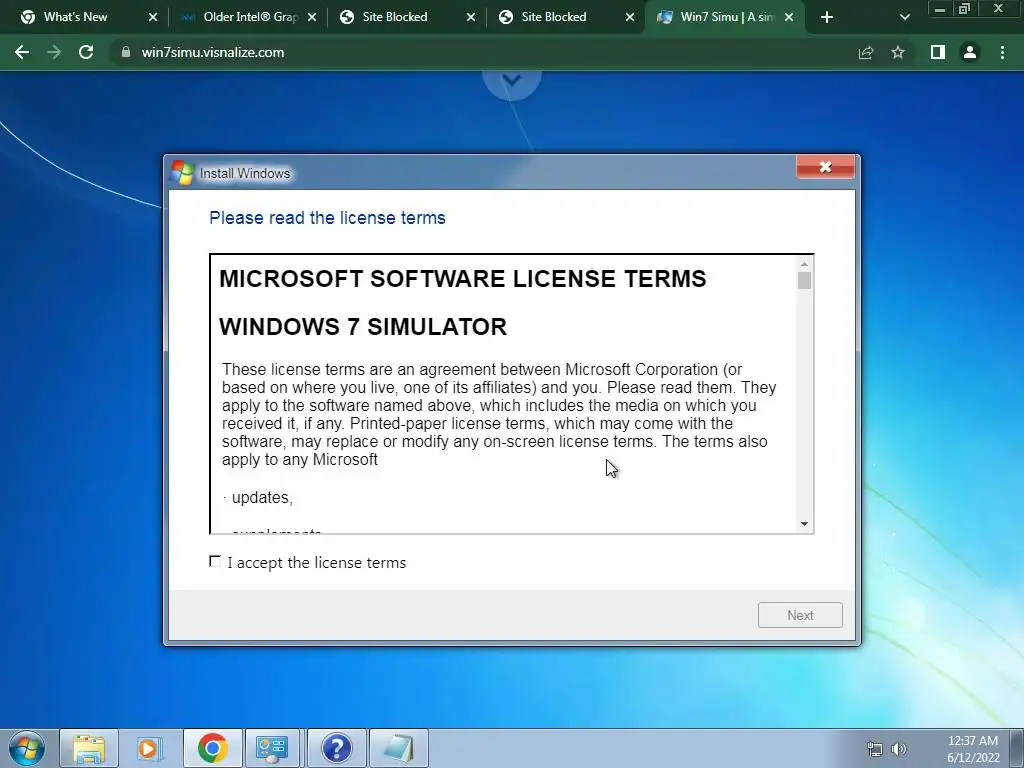Toggle the browser side panel icon
This screenshot has height=768, width=1024.
[938, 52]
